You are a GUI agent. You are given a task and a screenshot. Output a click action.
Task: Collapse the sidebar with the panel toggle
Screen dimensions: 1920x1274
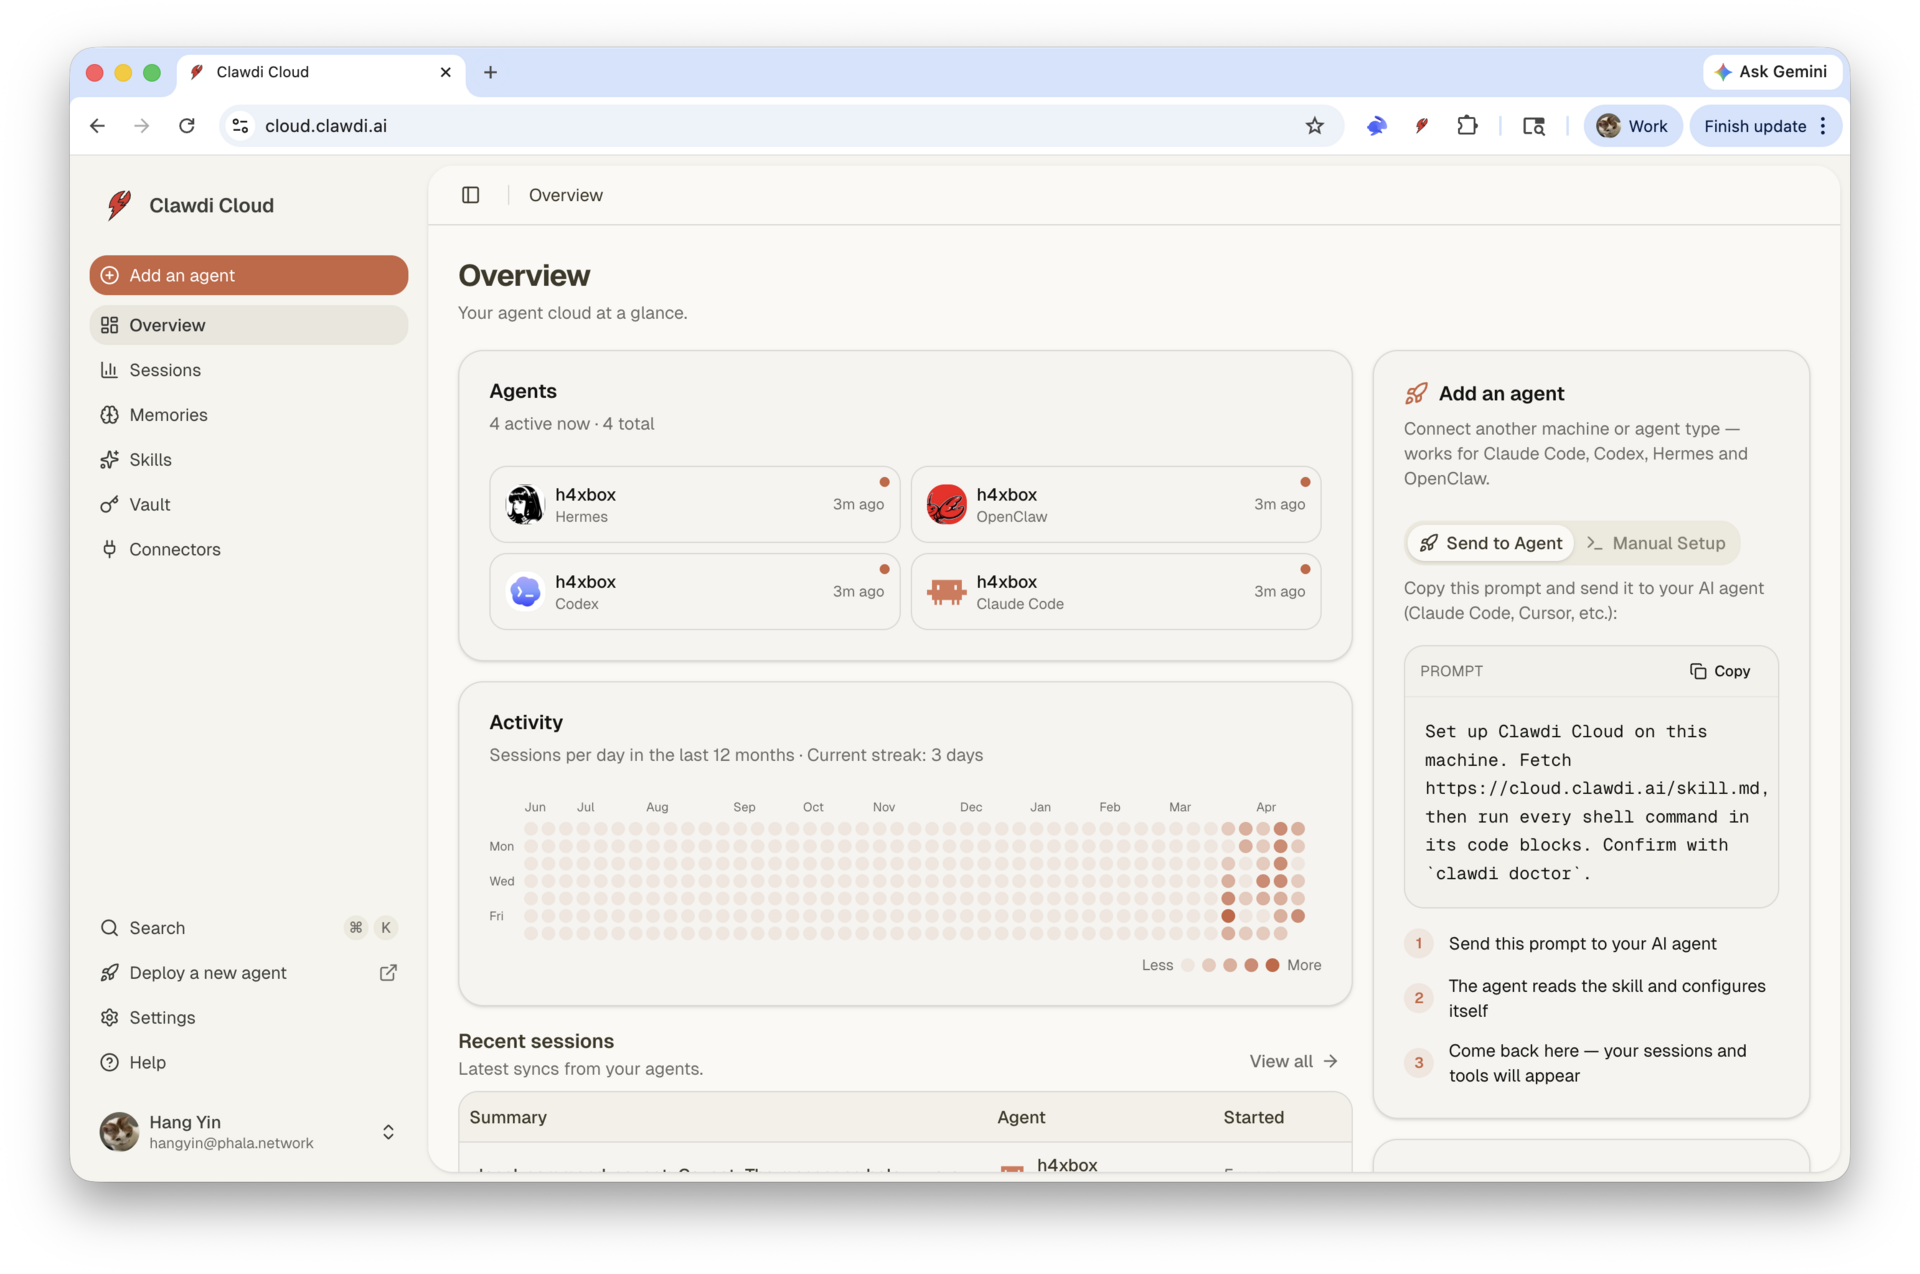tap(470, 194)
